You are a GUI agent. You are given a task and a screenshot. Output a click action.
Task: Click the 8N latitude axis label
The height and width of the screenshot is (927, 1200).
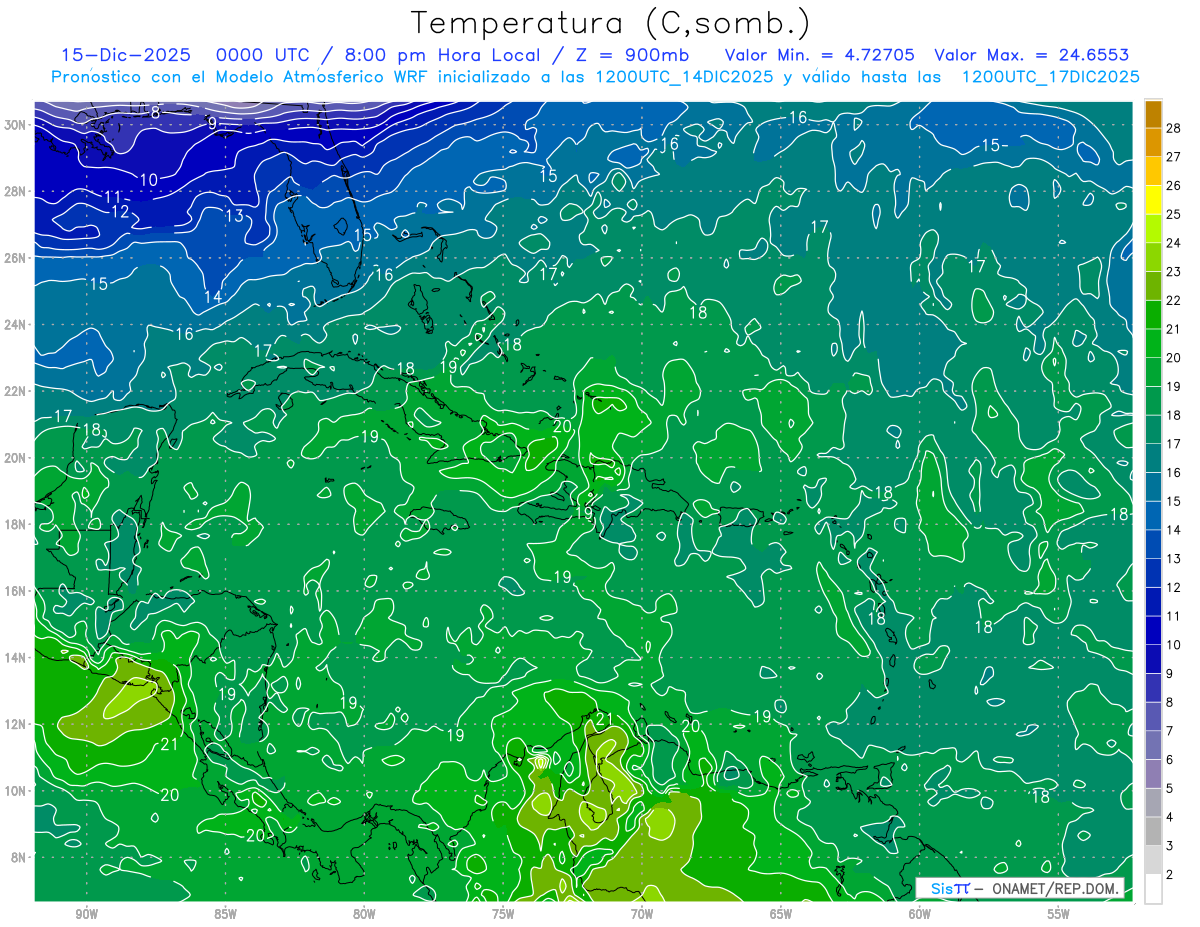point(19,857)
